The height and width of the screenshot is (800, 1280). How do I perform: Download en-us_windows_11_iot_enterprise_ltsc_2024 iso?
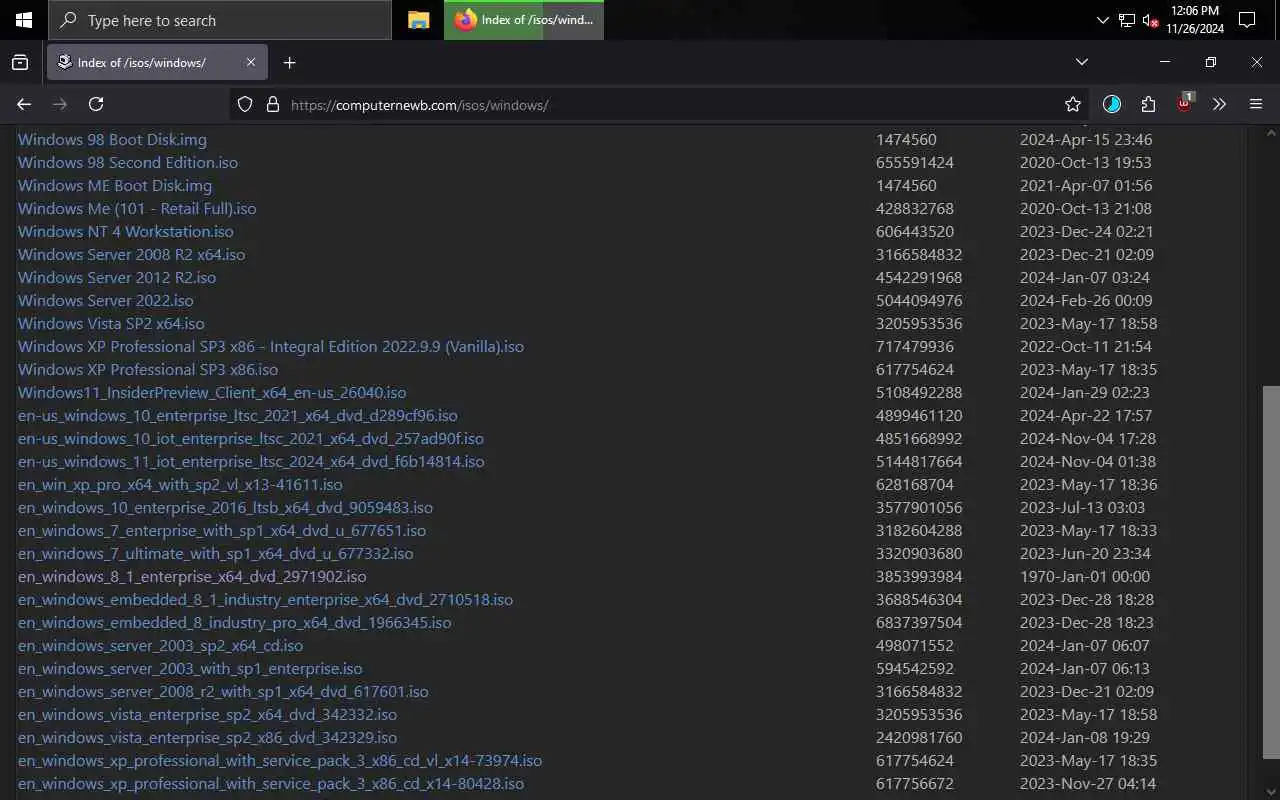(251, 461)
